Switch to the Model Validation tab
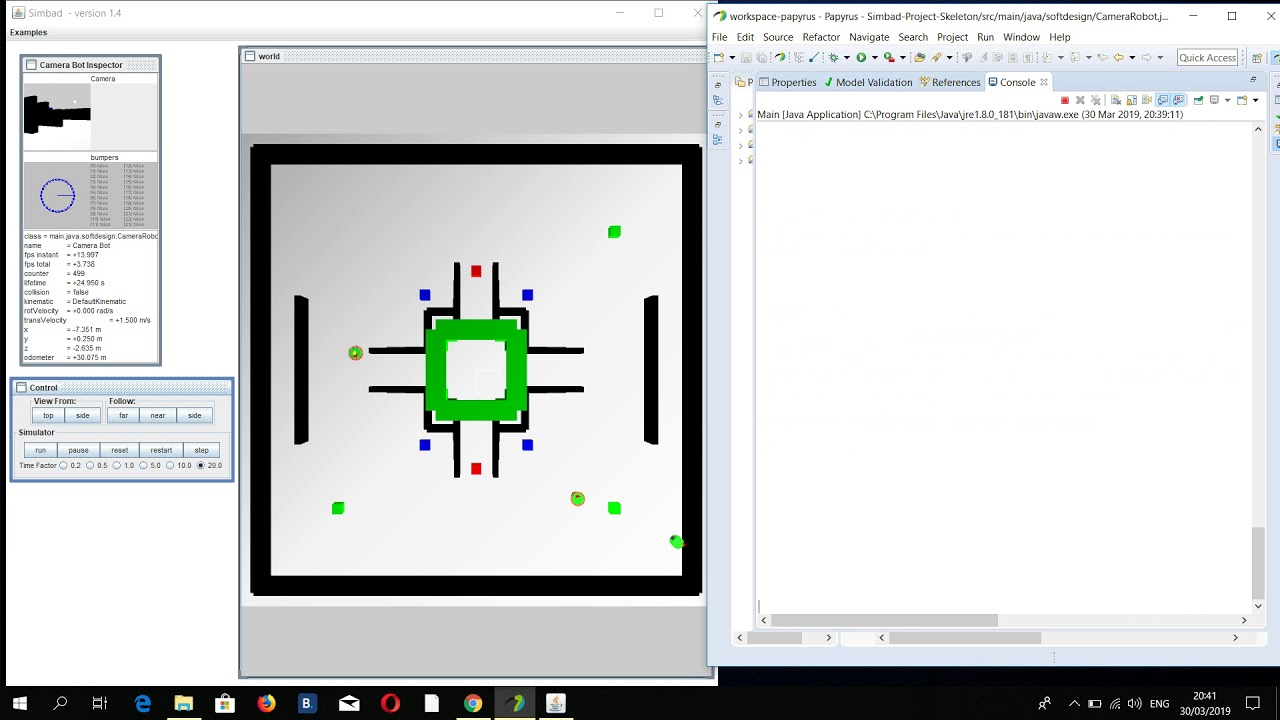This screenshot has height=720, width=1280. (866, 82)
